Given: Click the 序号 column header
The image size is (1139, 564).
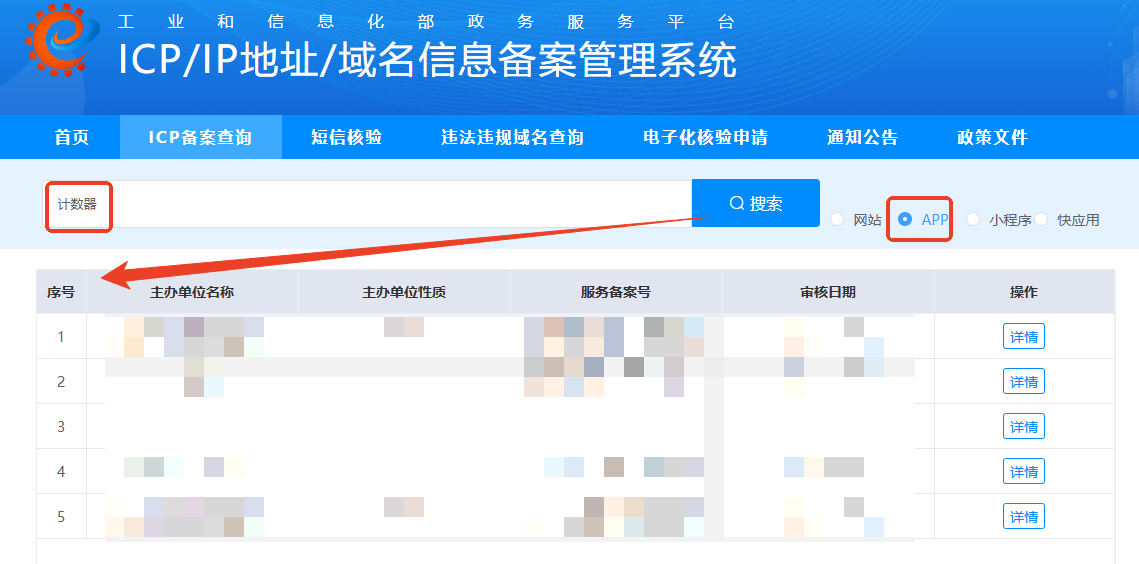Looking at the screenshot, I should click(x=62, y=292).
